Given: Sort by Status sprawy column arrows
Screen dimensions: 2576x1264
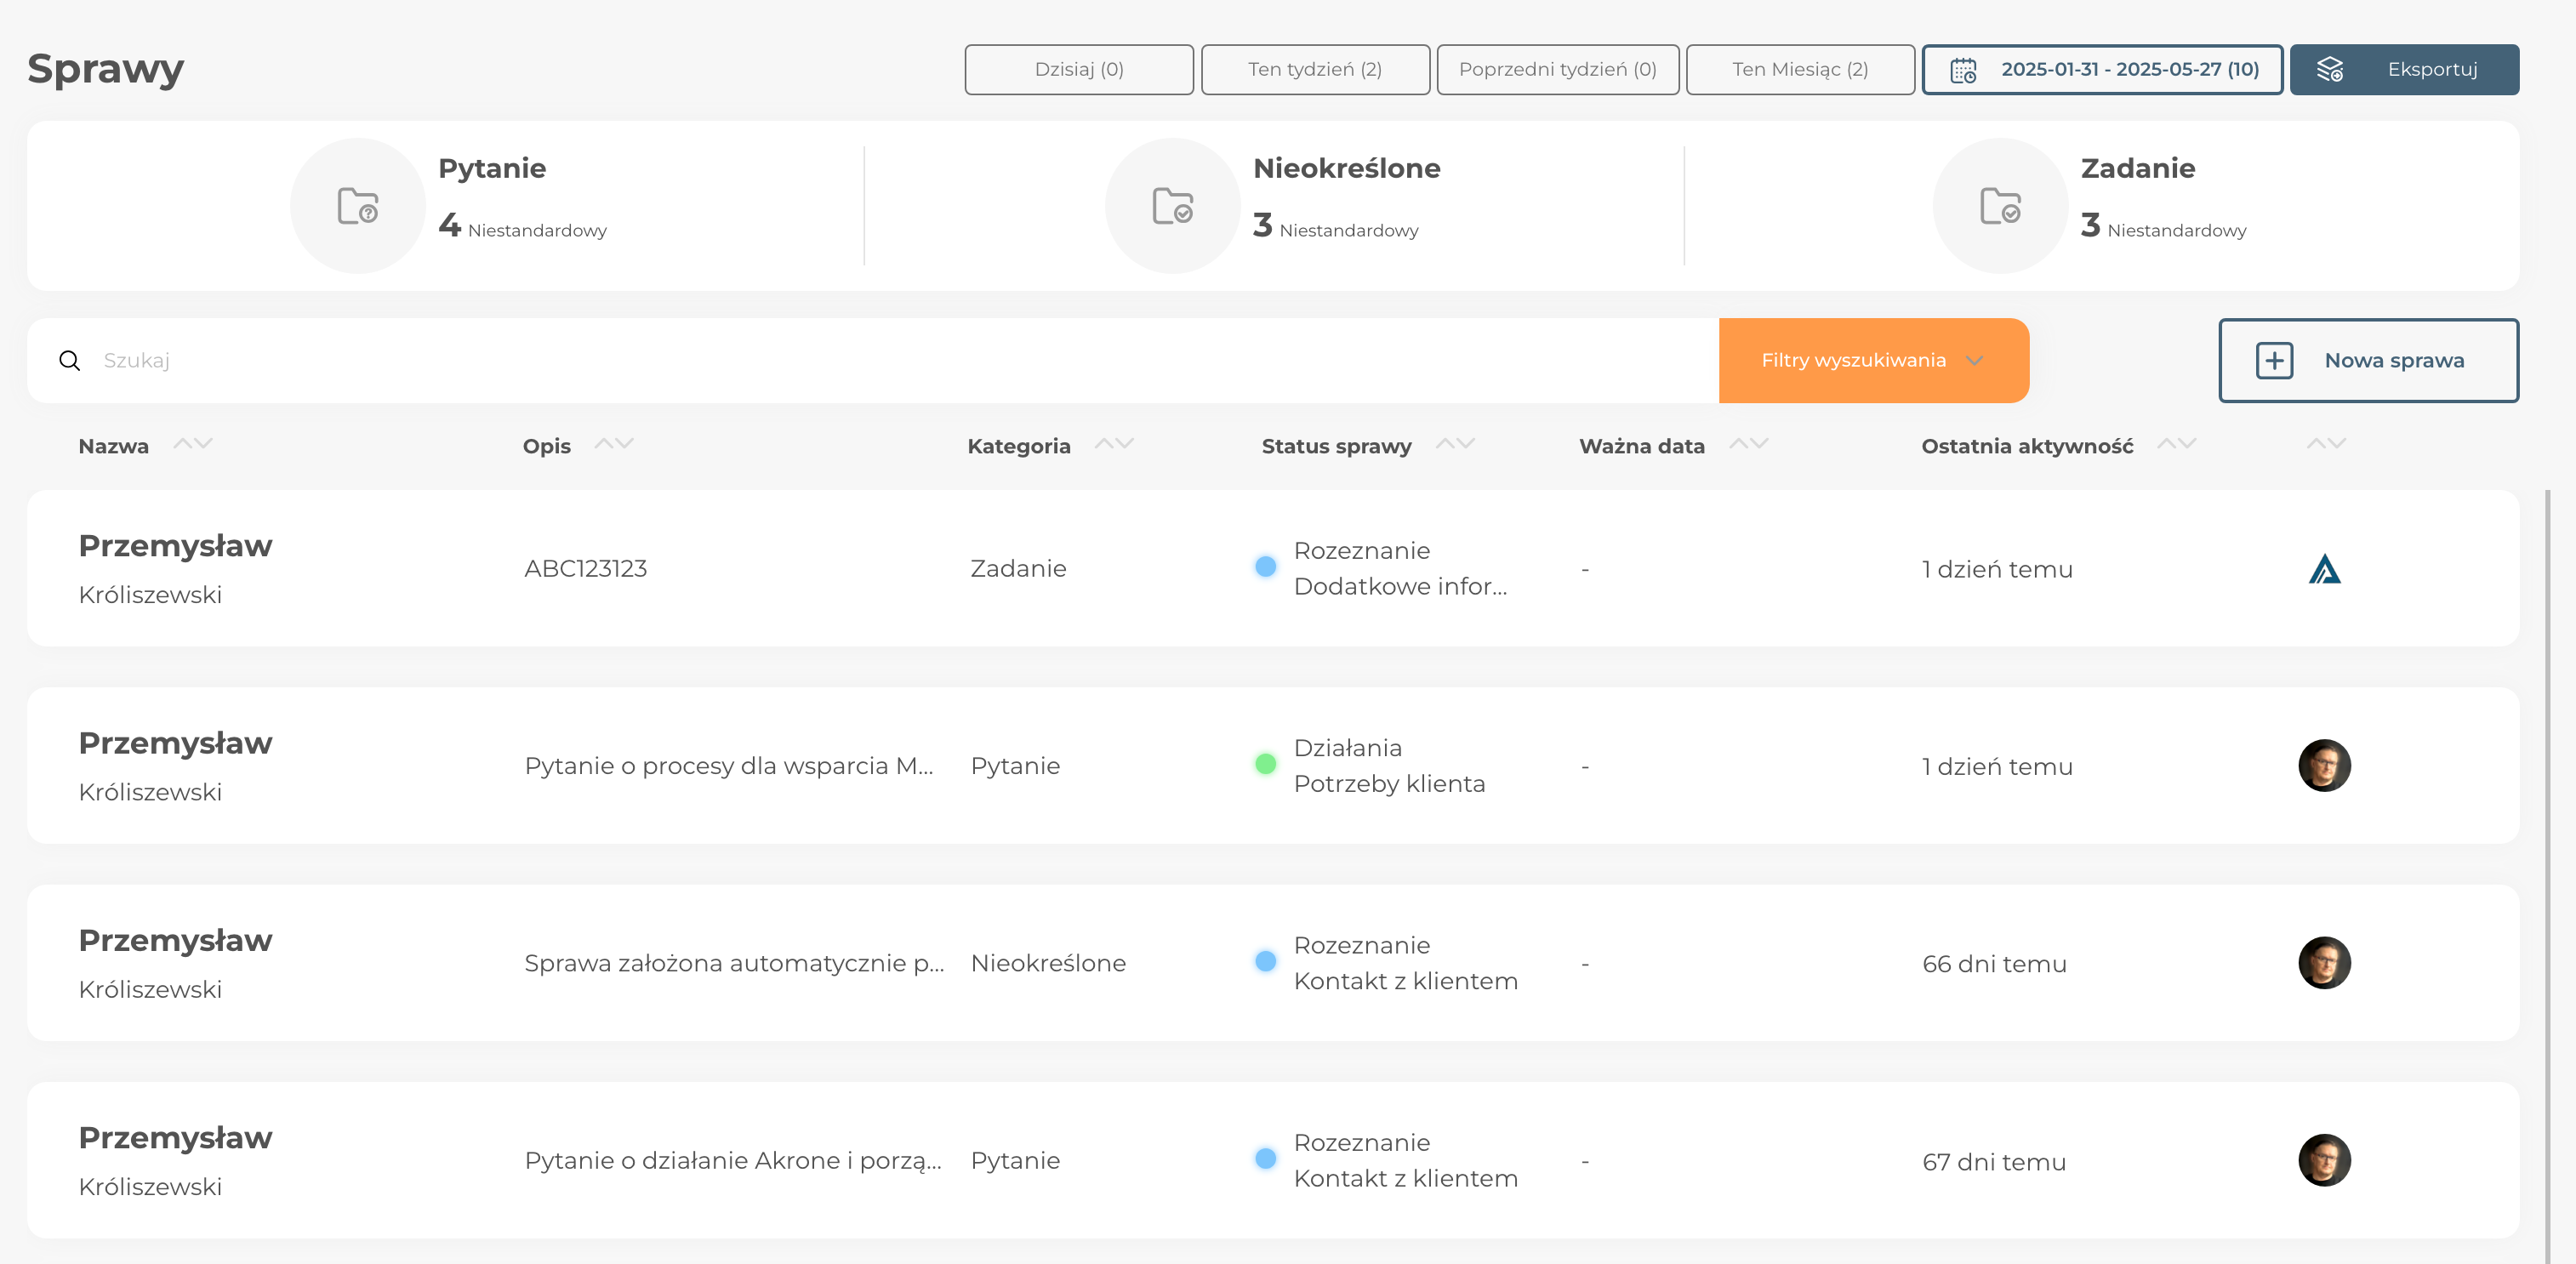Looking at the screenshot, I should 1455,444.
